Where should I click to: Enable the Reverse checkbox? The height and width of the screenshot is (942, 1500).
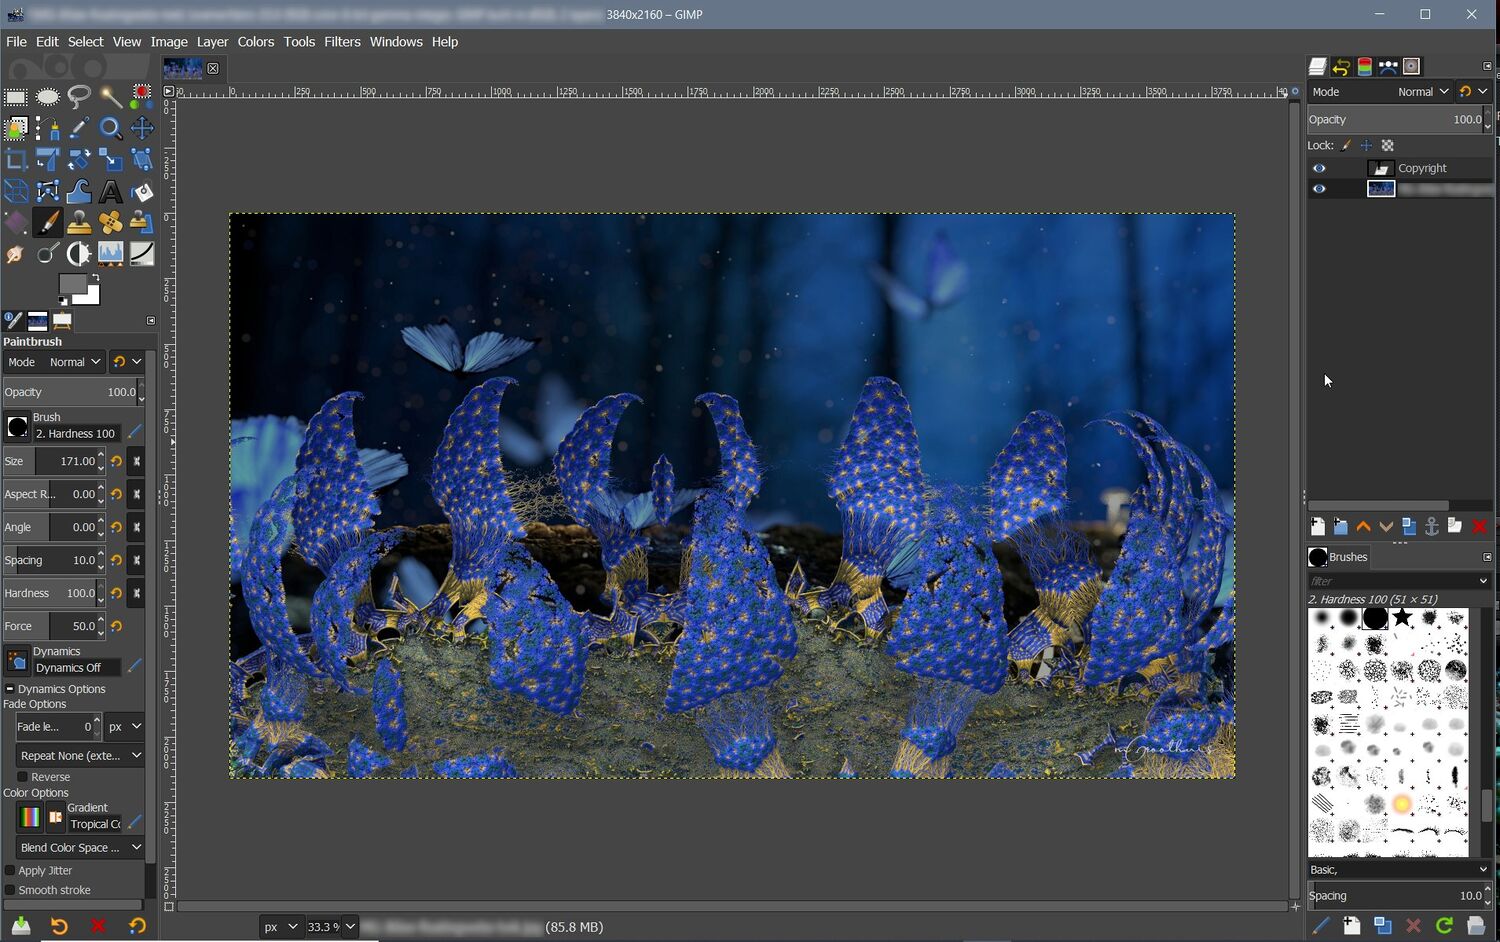coord(22,777)
